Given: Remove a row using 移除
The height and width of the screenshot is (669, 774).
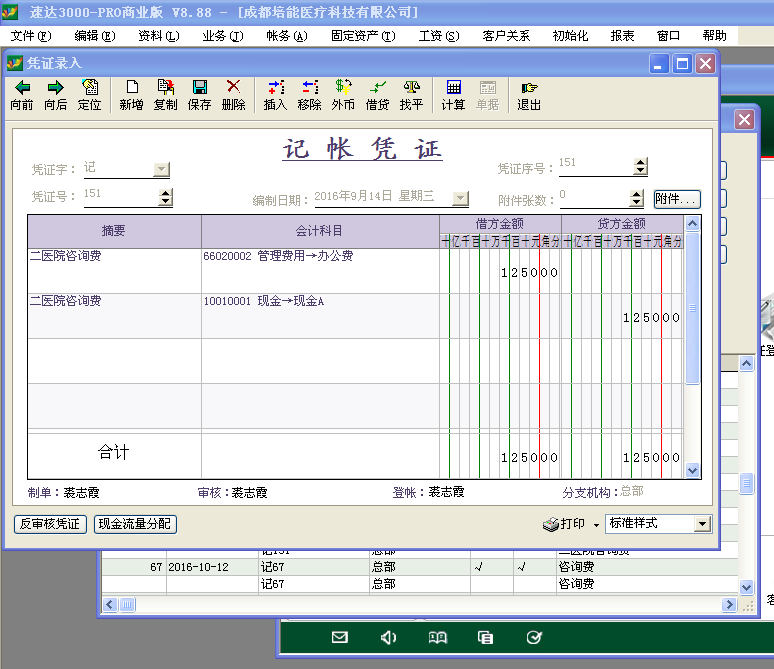Looking at the screenshot, I should pos(310,95).
